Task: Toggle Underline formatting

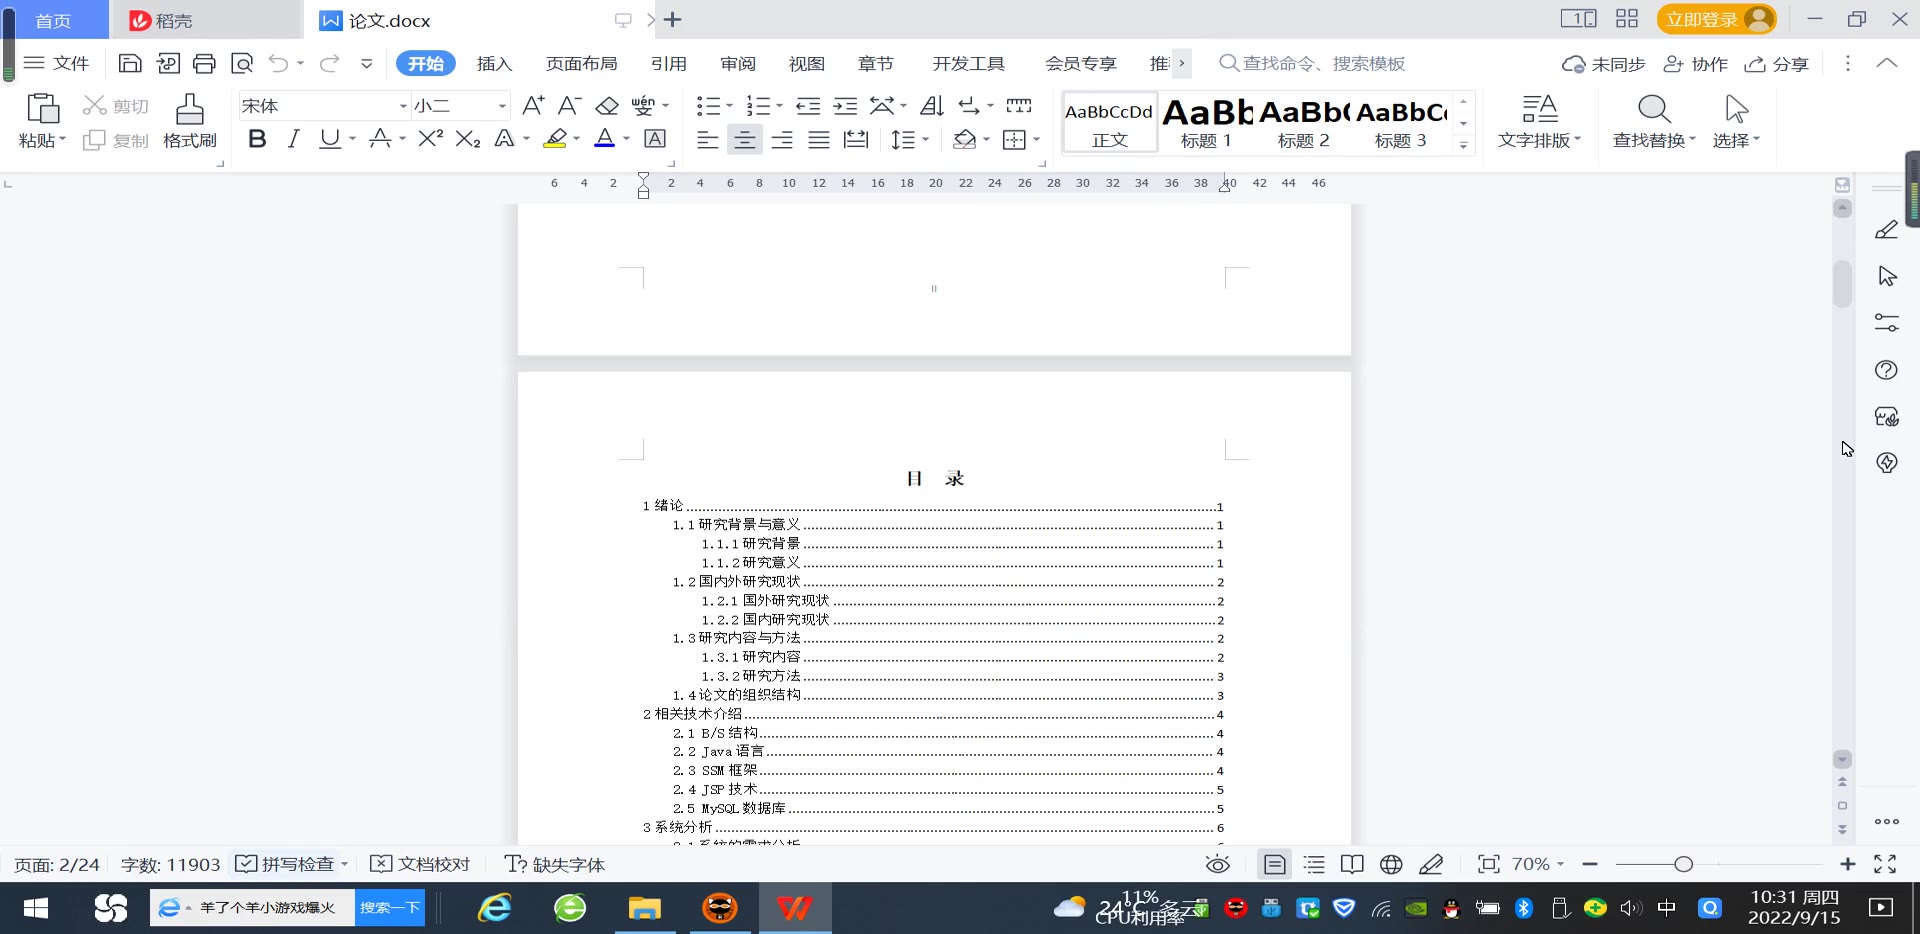Action: point(329,139)
